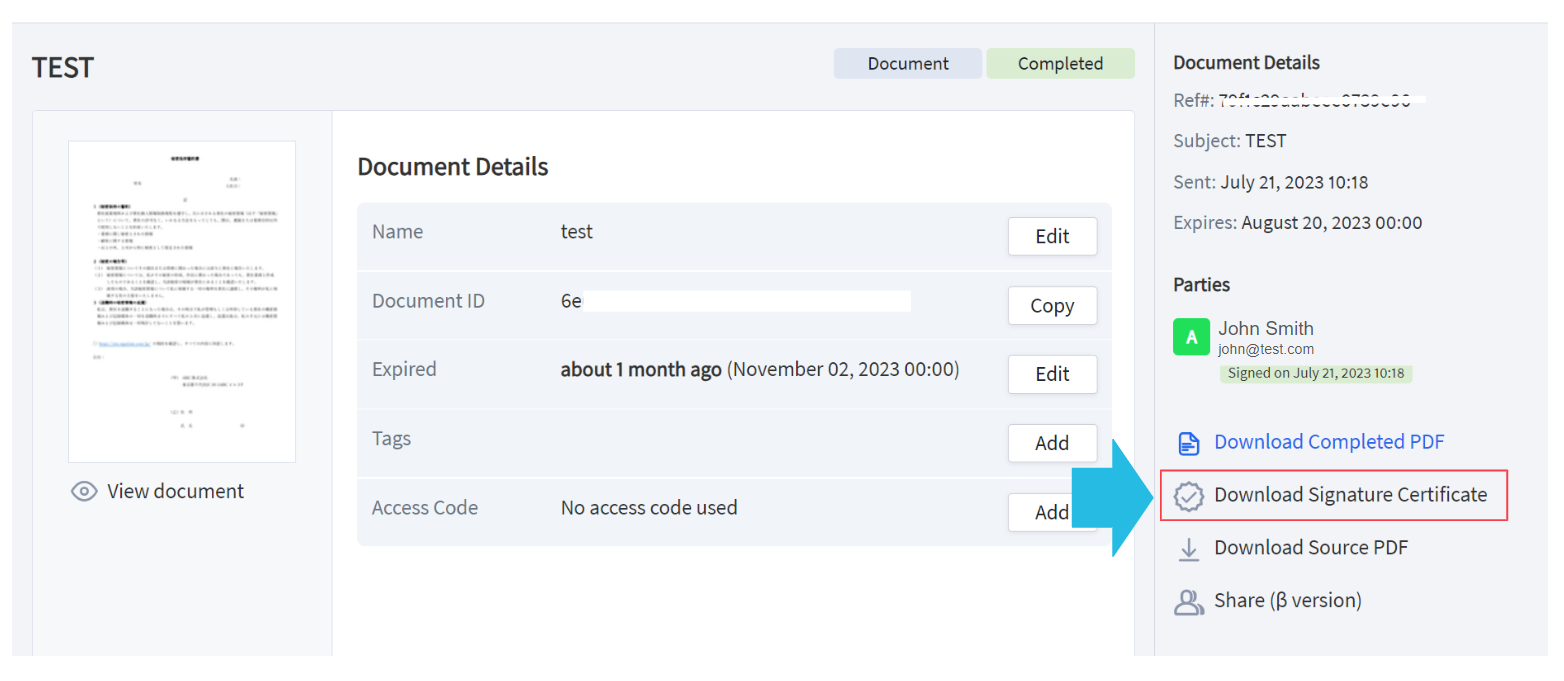Click the Download Completed PDF file icon
This screenshot has height=681, width=1564.
click(1189, 441)
